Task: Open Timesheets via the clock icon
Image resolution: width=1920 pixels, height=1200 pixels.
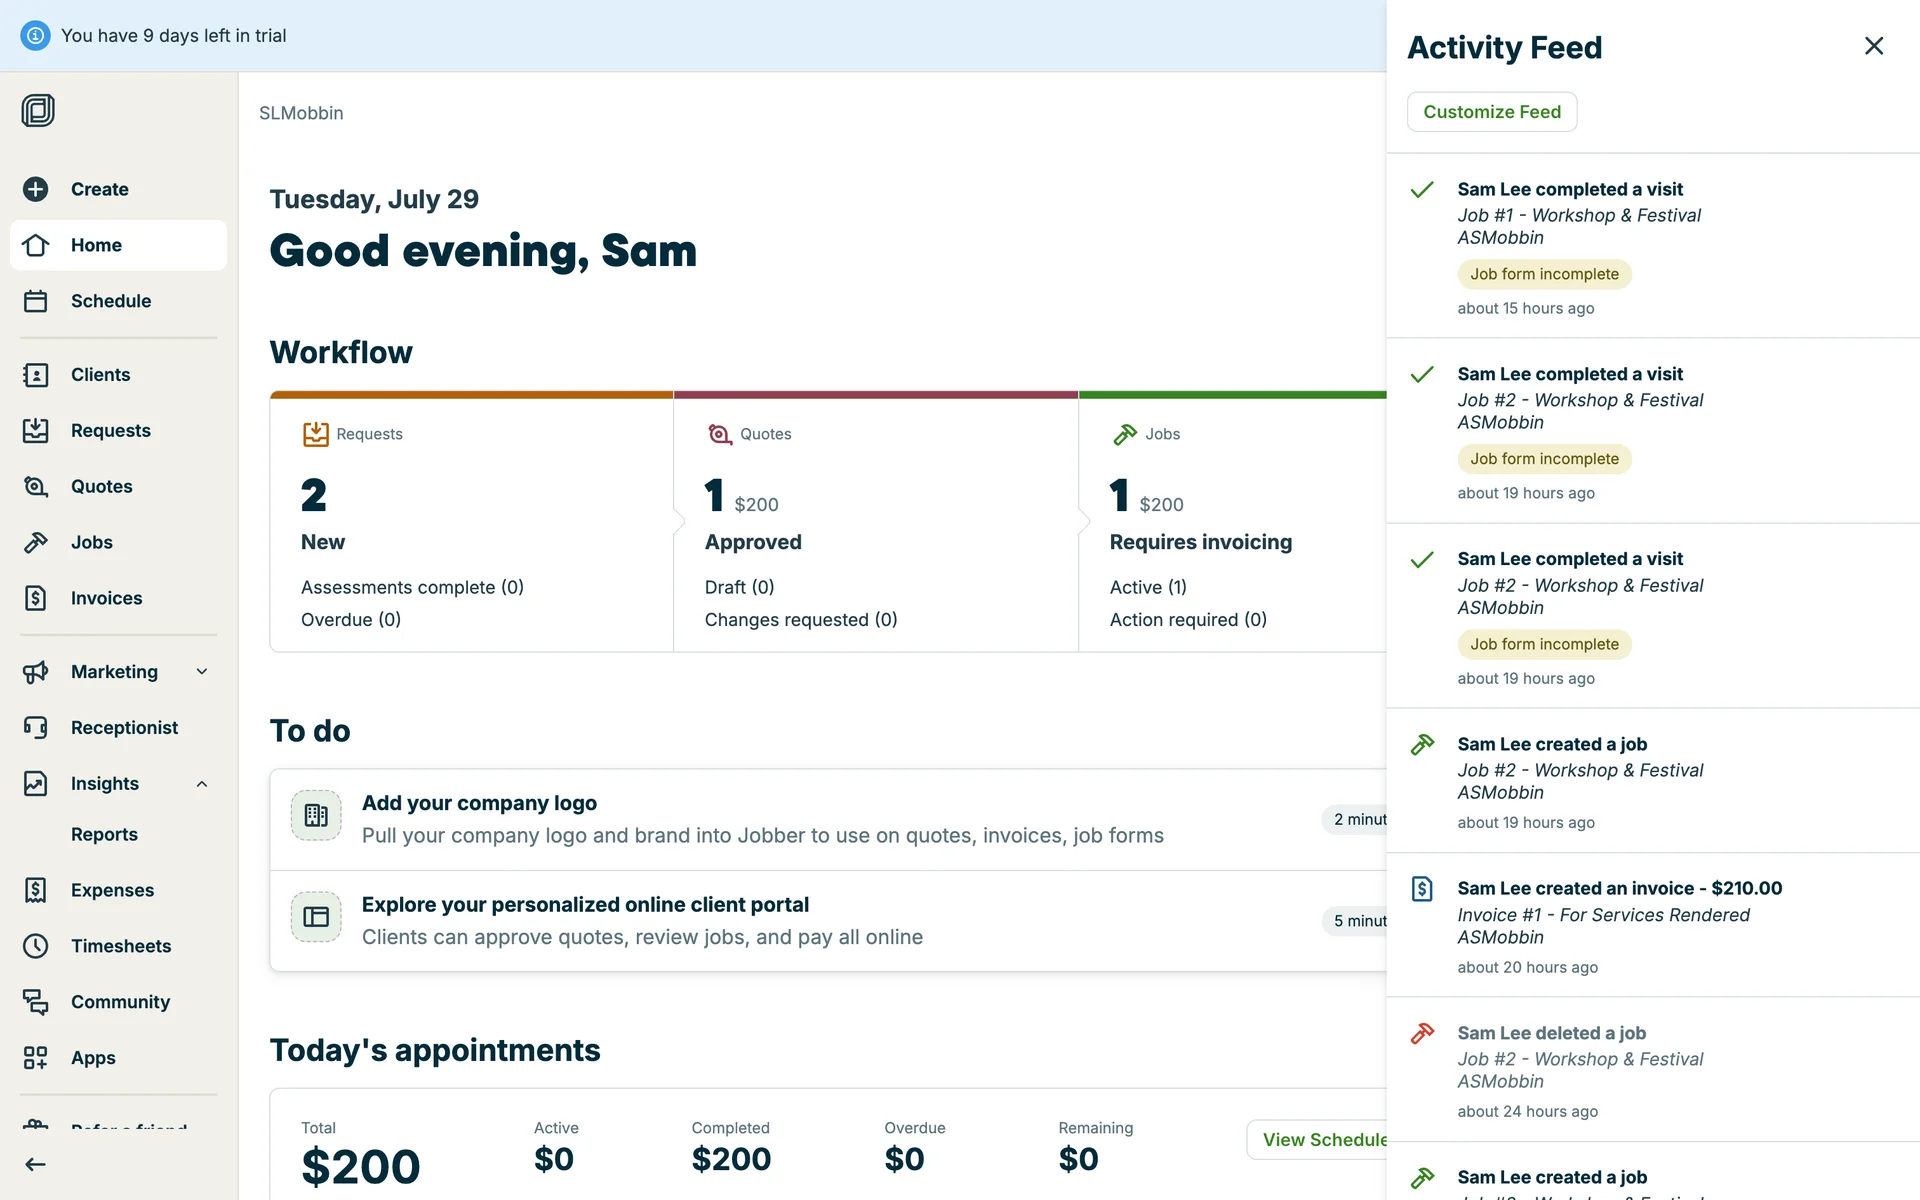Action: tap(36, 946)
